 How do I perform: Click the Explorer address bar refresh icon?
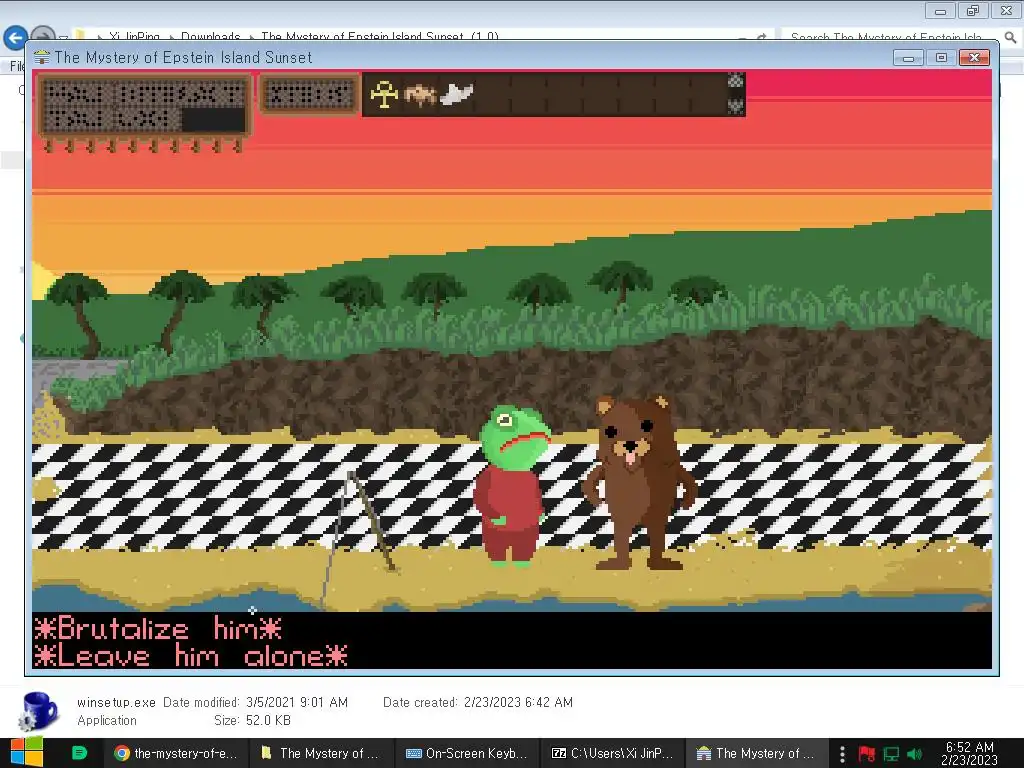point(761,37)
